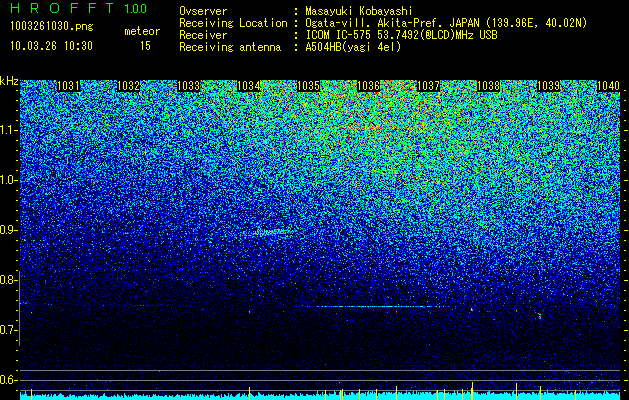629x400 pixels.
Task: Click the Receiving Location label
Action: (x=233, y=23)
